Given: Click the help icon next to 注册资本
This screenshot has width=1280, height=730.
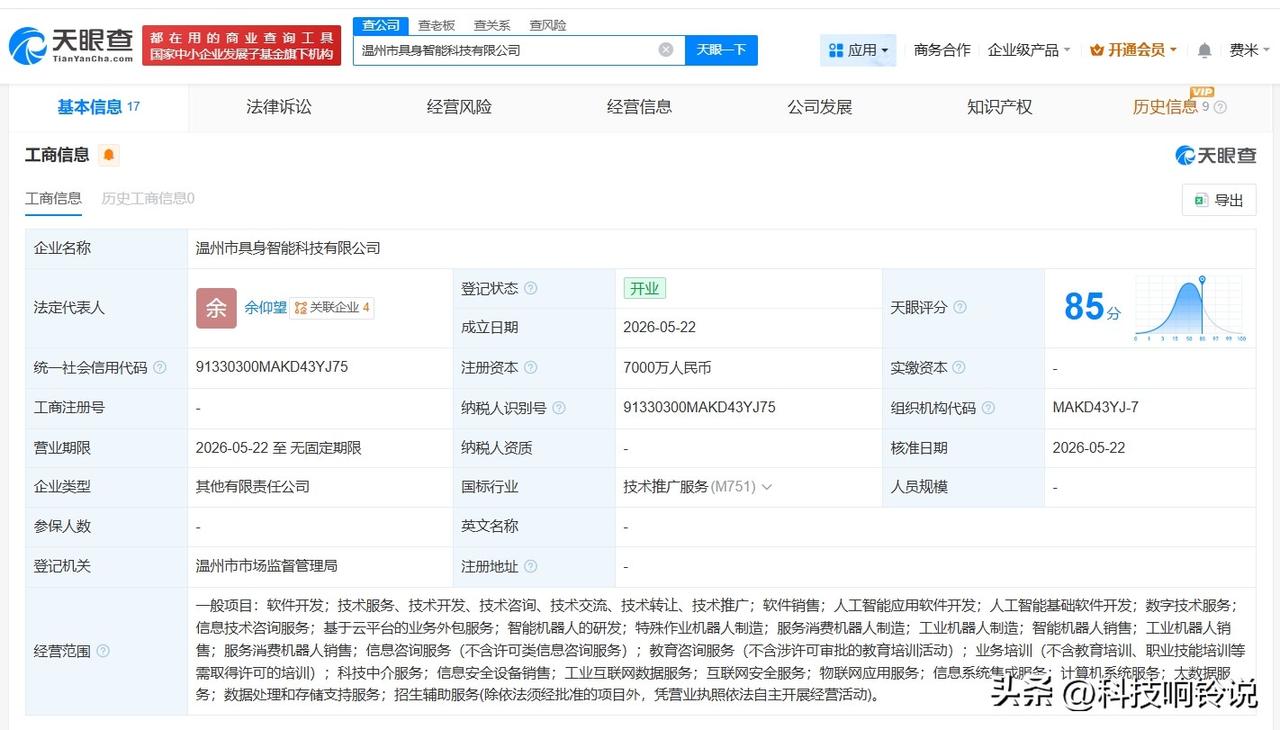Looking at the screenshot, I should [530, 368].
